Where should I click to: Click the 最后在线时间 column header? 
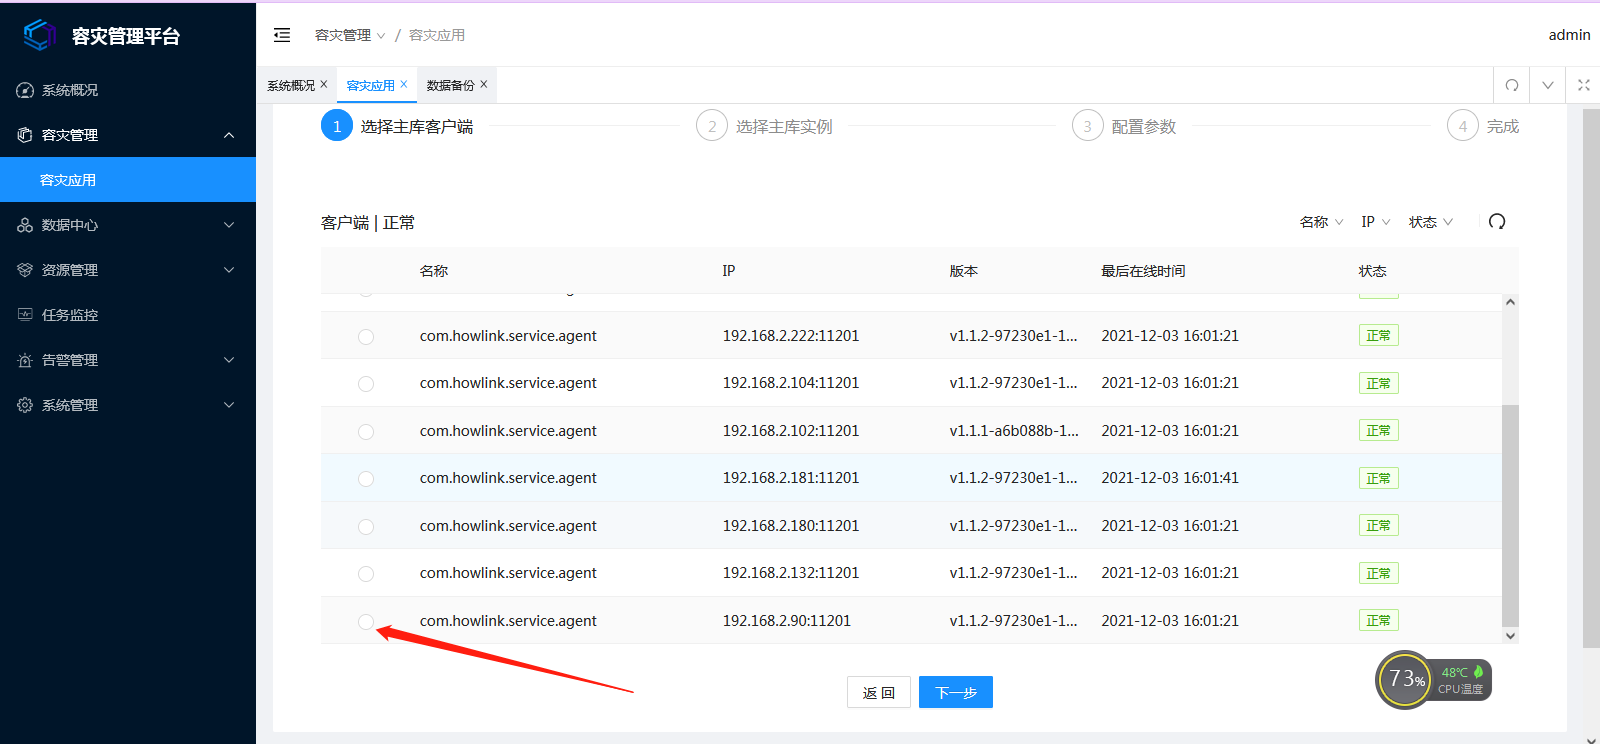(x=1143, y=271)
